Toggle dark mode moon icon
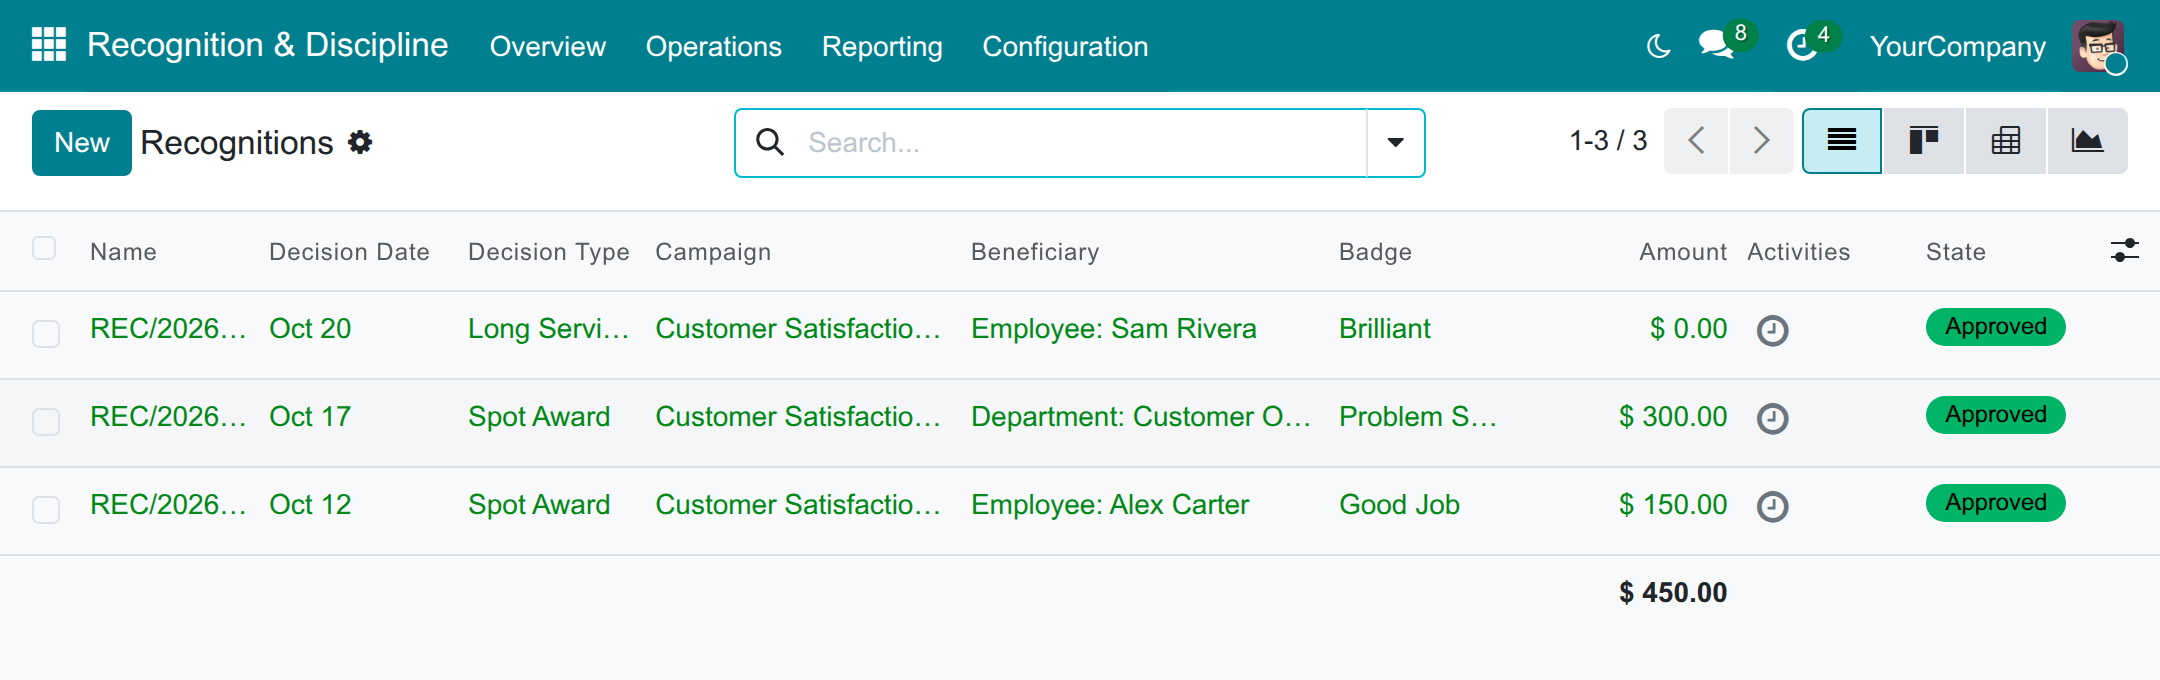Image resolution: width=2160 pixels, height=680 pixels. (1658, 46)
